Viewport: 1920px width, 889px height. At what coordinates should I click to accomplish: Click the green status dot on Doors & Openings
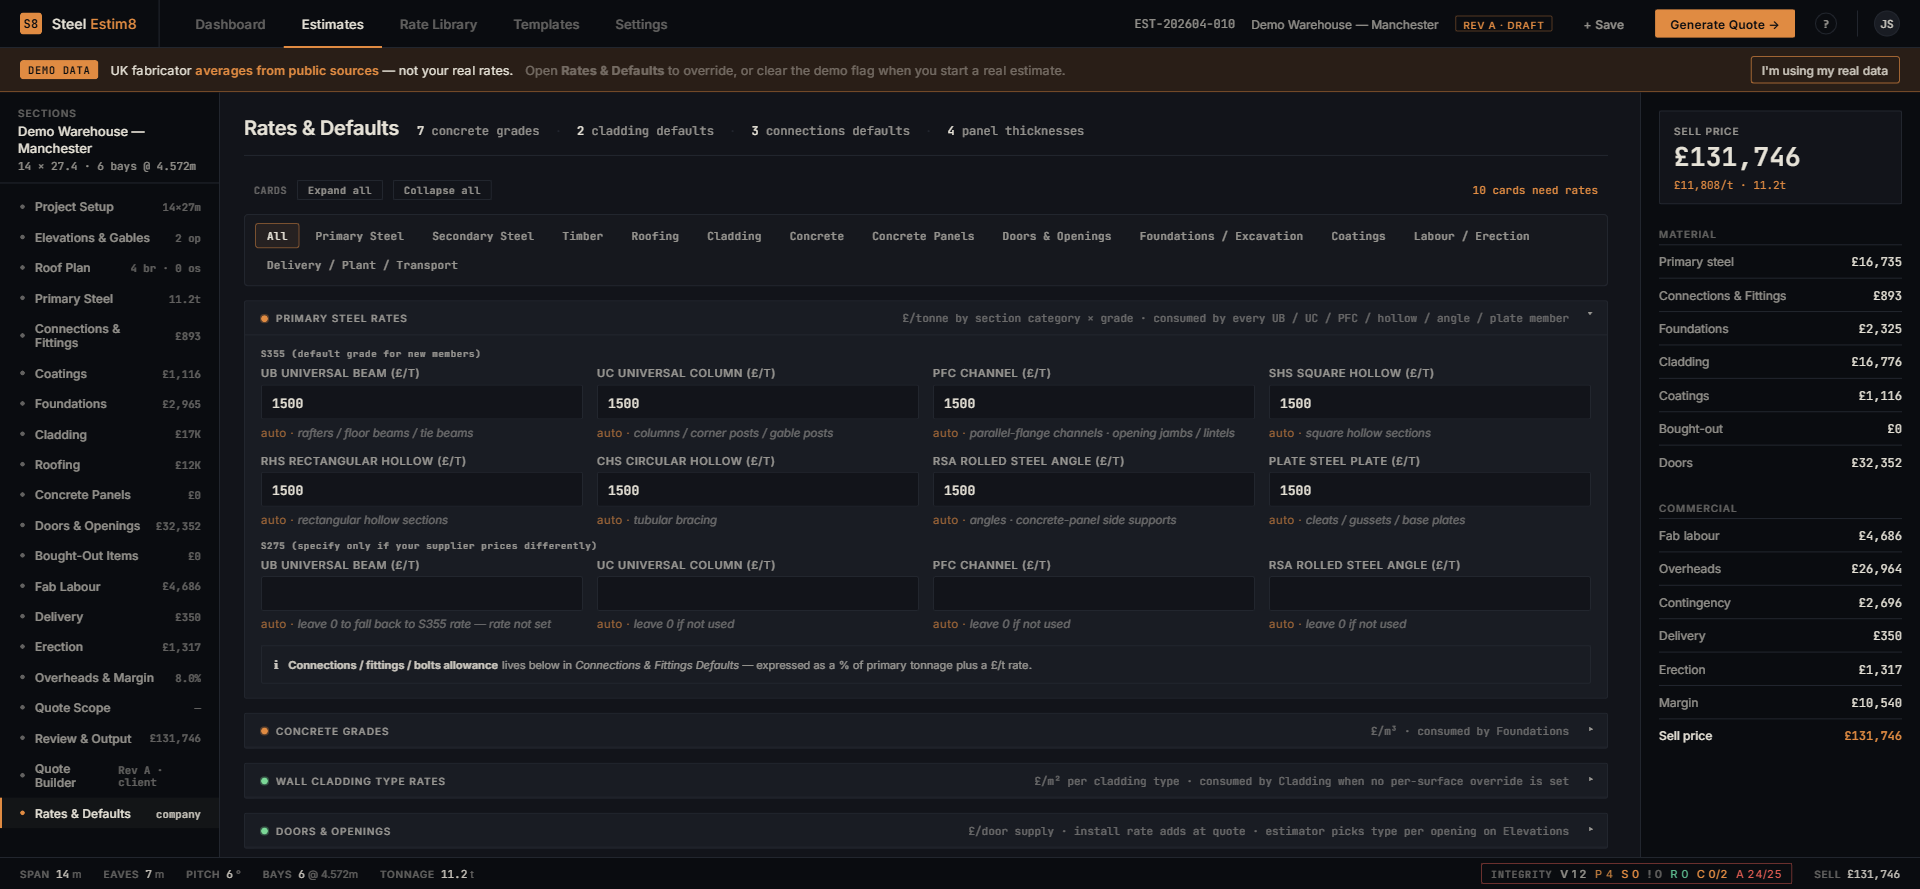264,831
